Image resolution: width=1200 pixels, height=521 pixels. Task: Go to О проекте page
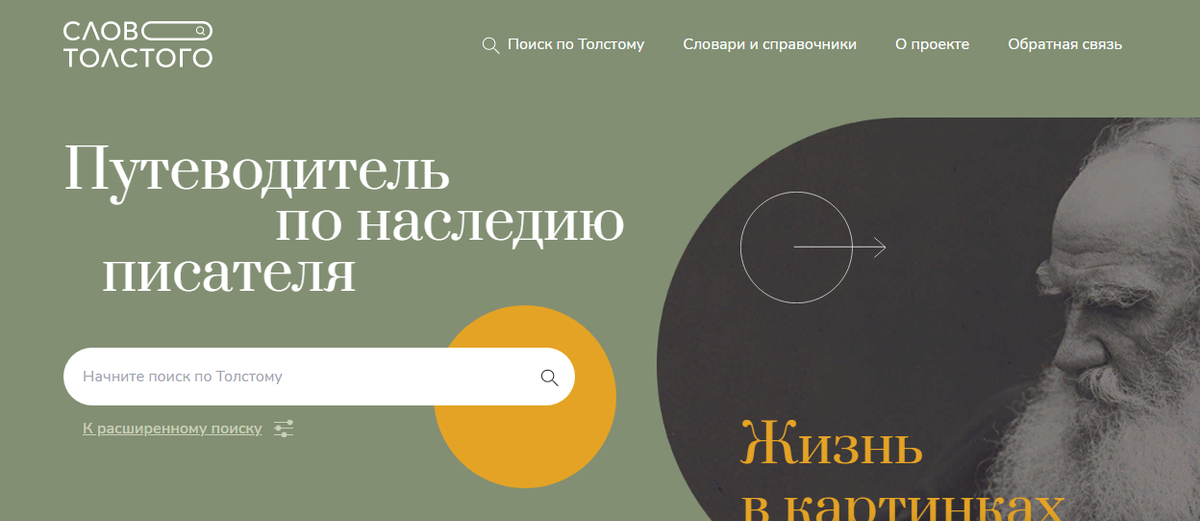tap(932, 44)
